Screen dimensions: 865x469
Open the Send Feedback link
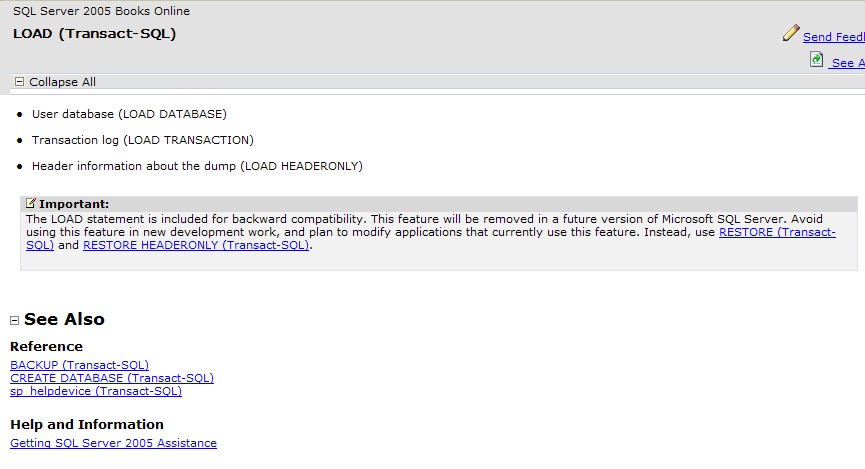(834, 37)
